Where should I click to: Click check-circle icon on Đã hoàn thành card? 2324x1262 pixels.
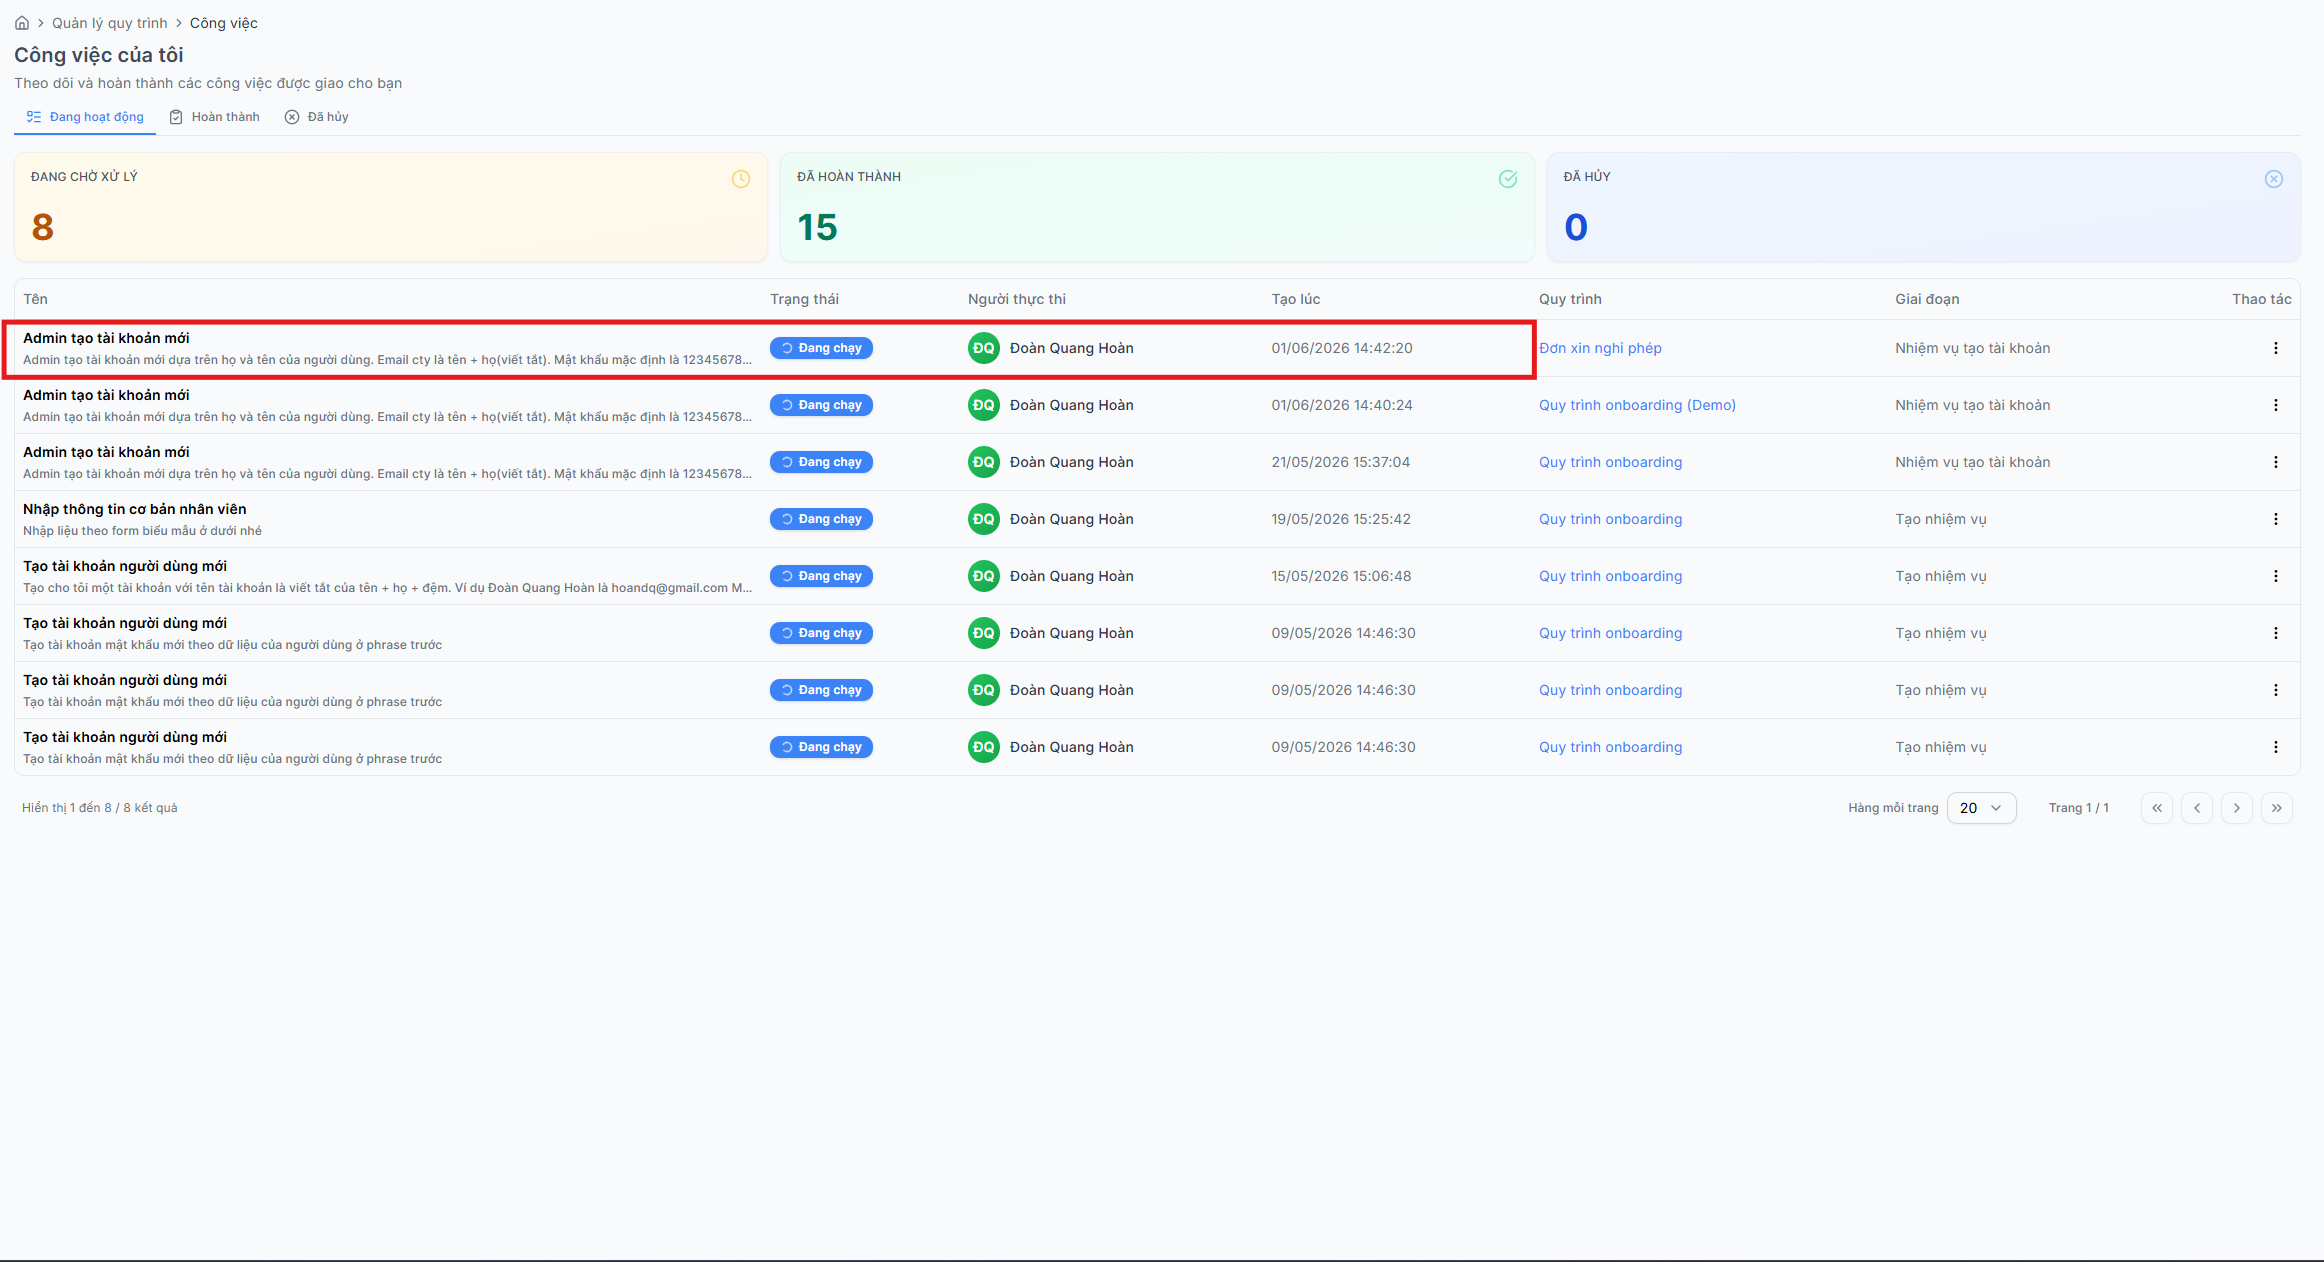point(1508,179)
